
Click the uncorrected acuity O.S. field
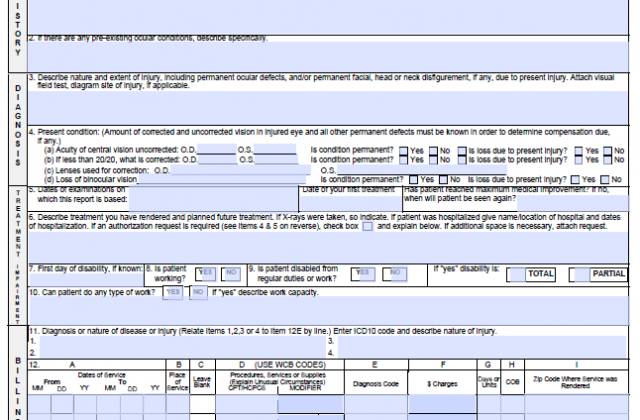275,149
